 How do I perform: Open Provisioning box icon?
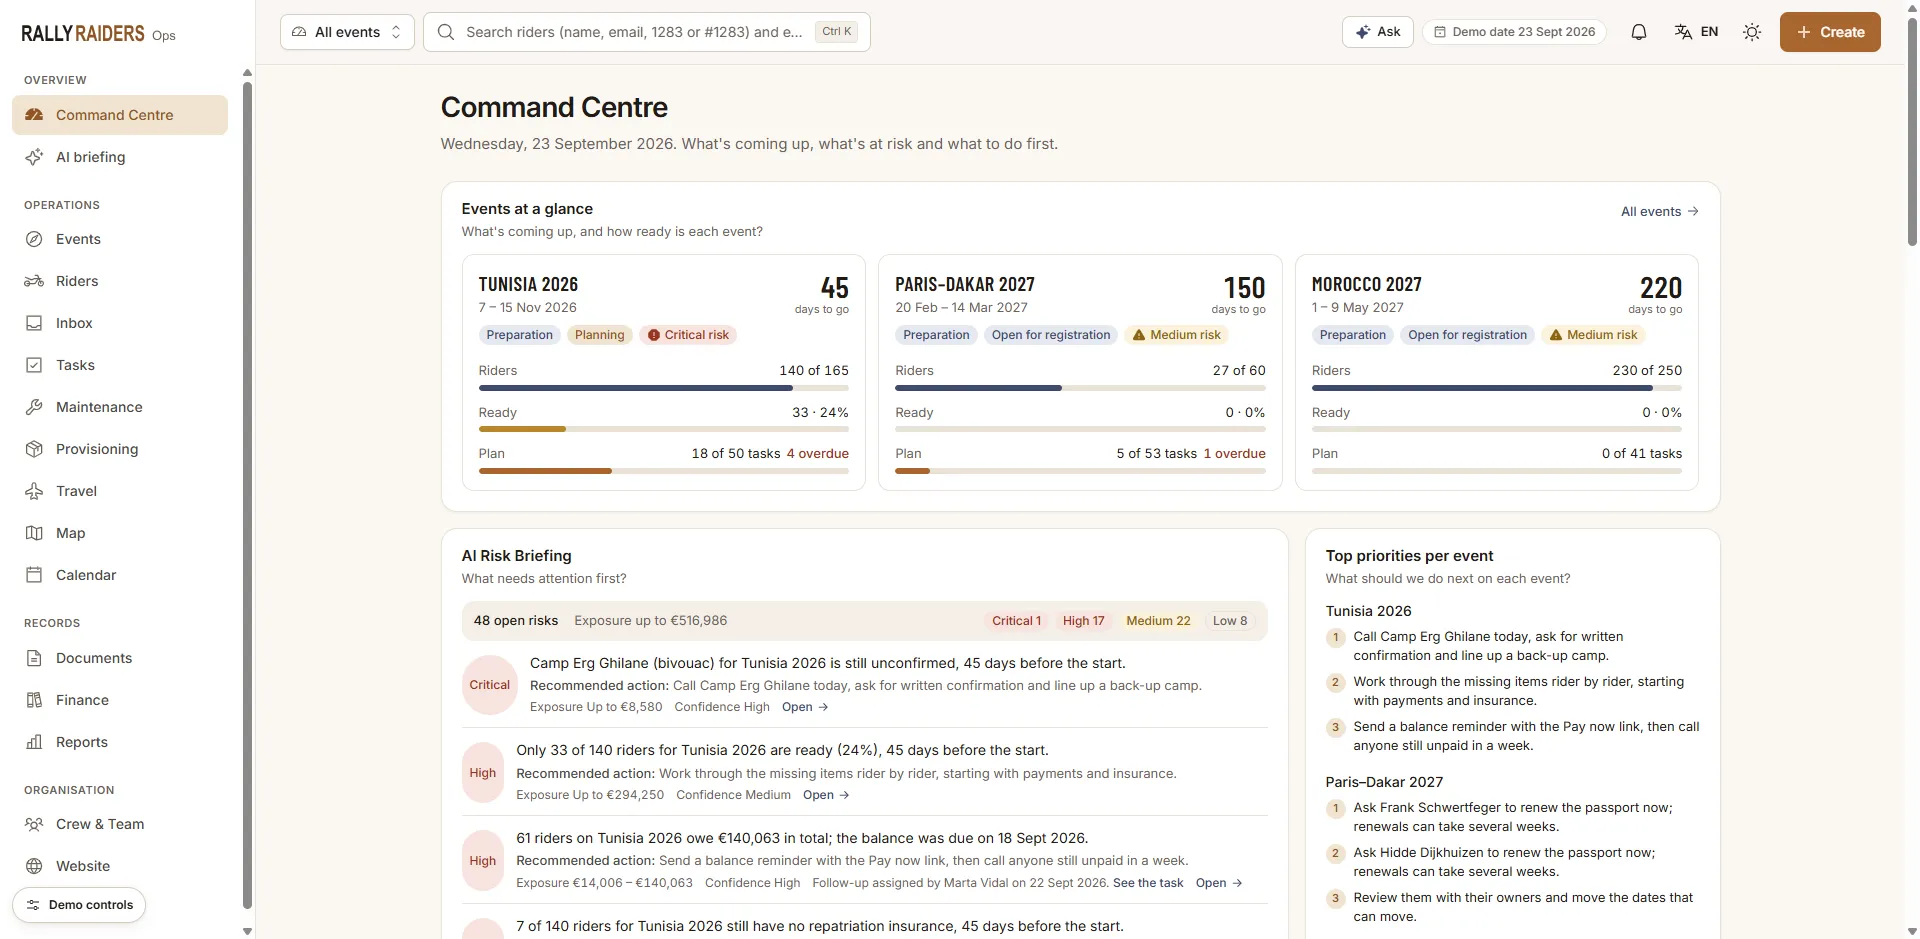click(34, 449)
